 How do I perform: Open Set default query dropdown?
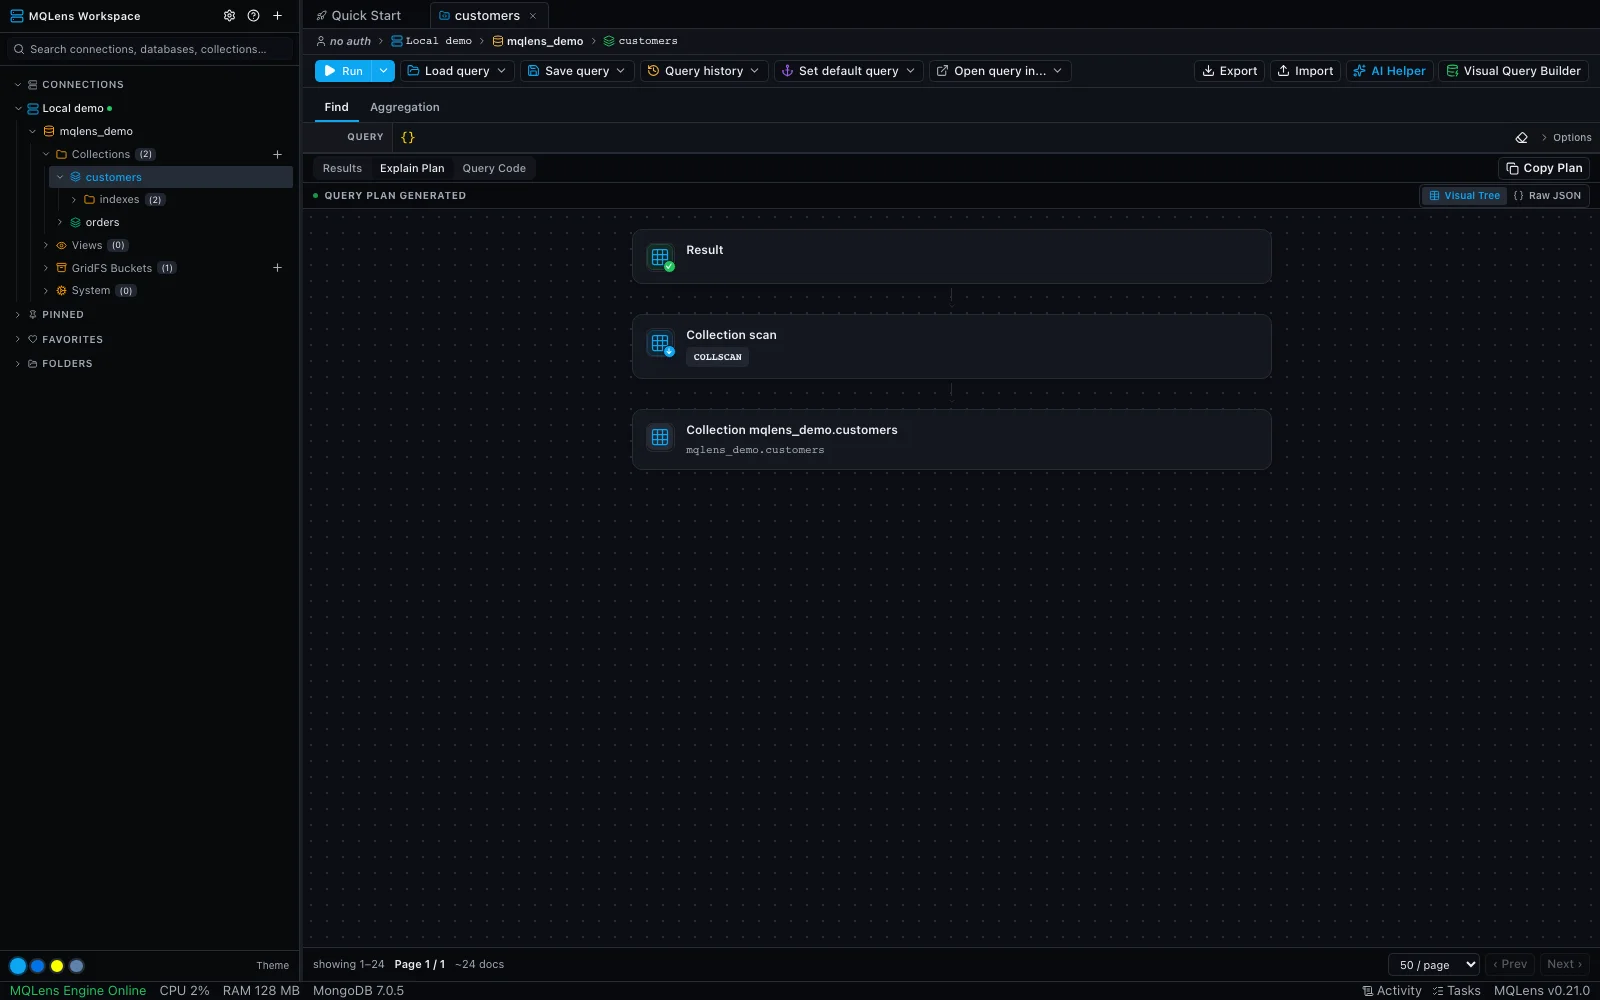[x=848, y=71]
